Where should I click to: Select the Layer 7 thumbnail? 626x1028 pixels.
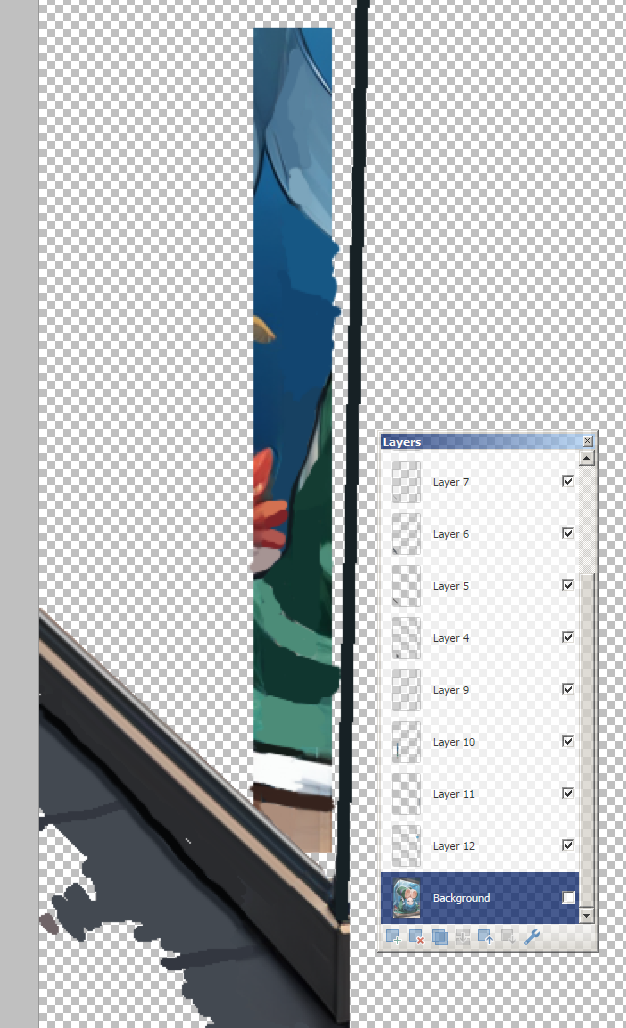[406, 482]
